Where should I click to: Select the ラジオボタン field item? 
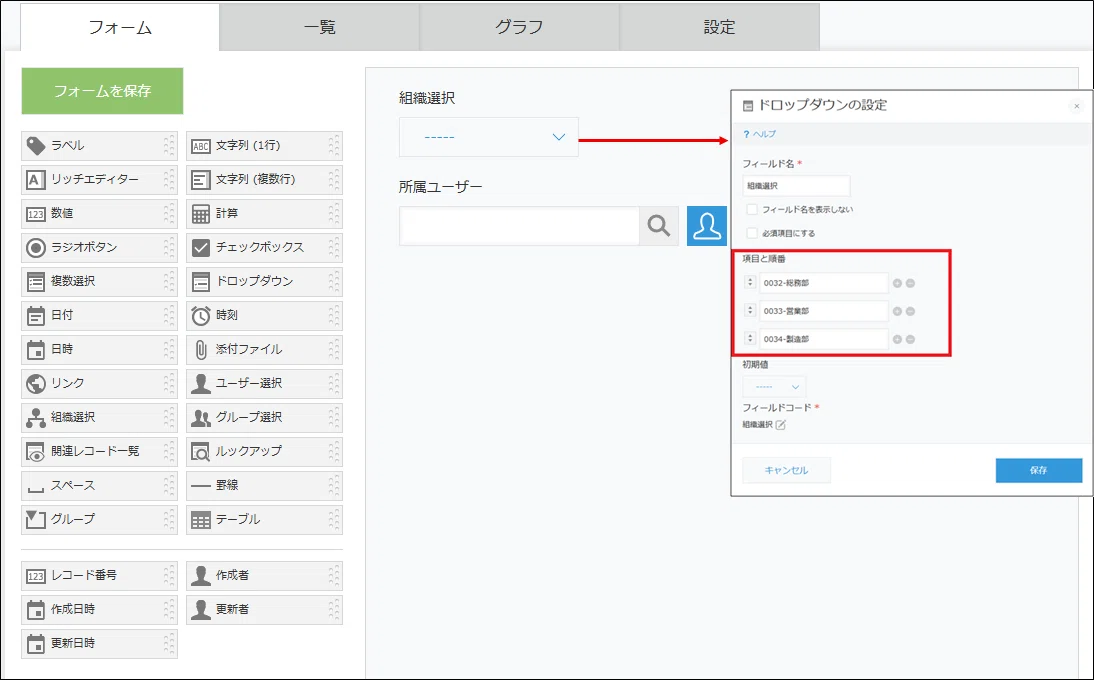[99, 248]
